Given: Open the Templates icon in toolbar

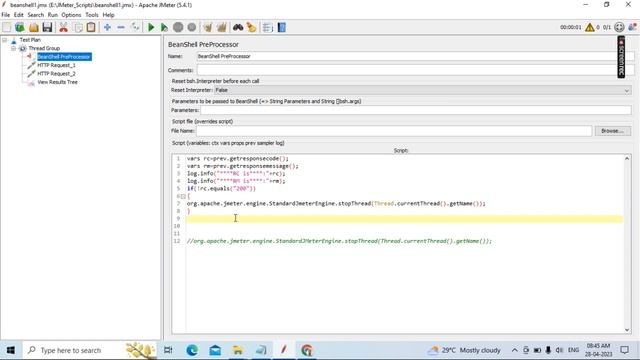Looking at the screenshot, I should coord(20,27).
